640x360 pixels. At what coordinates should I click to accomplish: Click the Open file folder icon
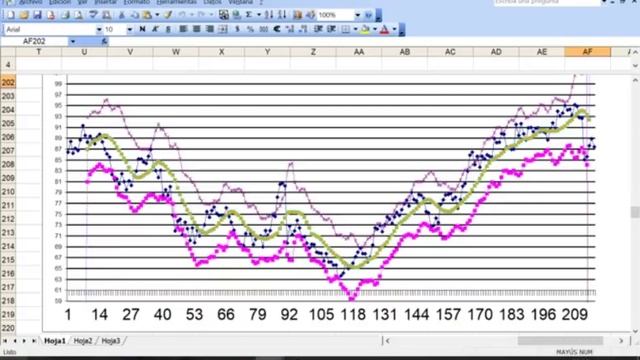tap(24, 15)
